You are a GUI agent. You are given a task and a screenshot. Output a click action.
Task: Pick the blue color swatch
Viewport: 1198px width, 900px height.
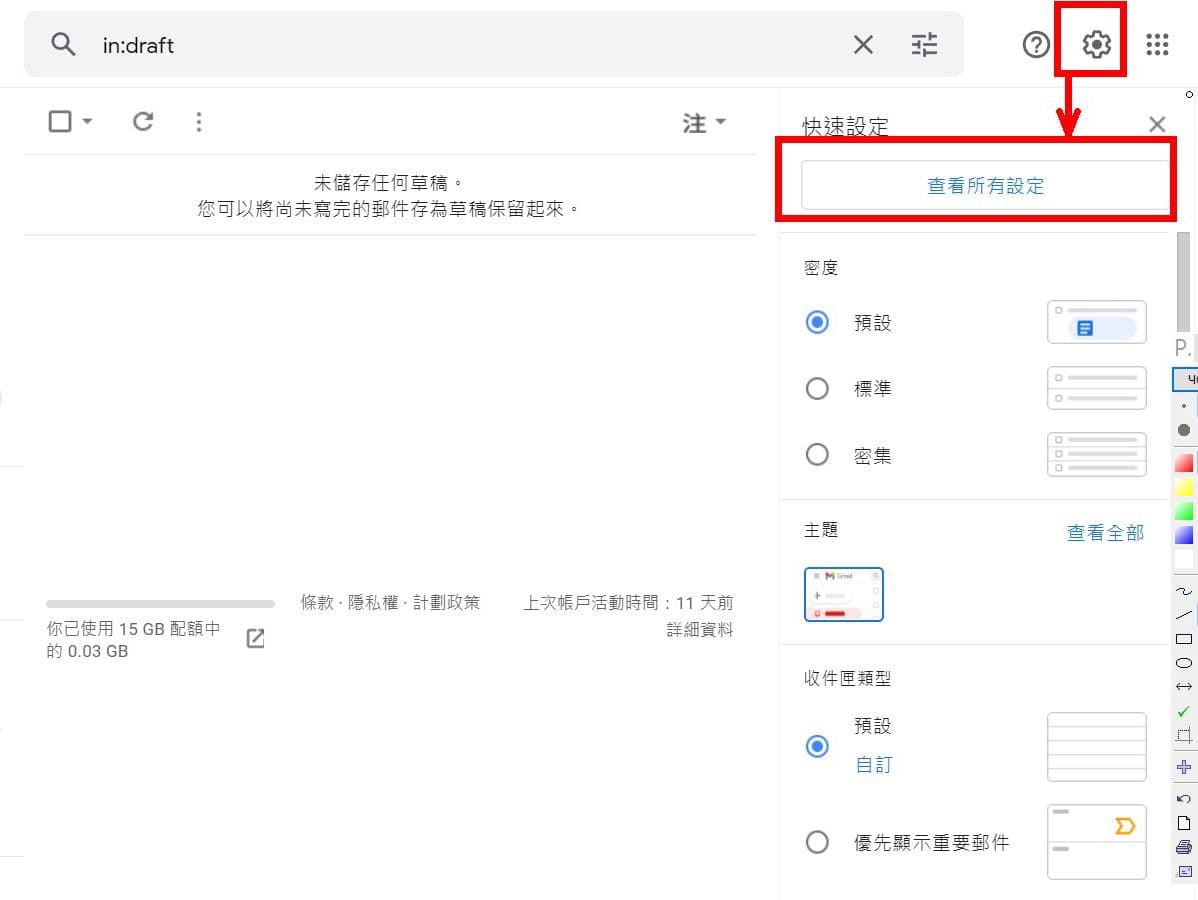(1183, 535)
